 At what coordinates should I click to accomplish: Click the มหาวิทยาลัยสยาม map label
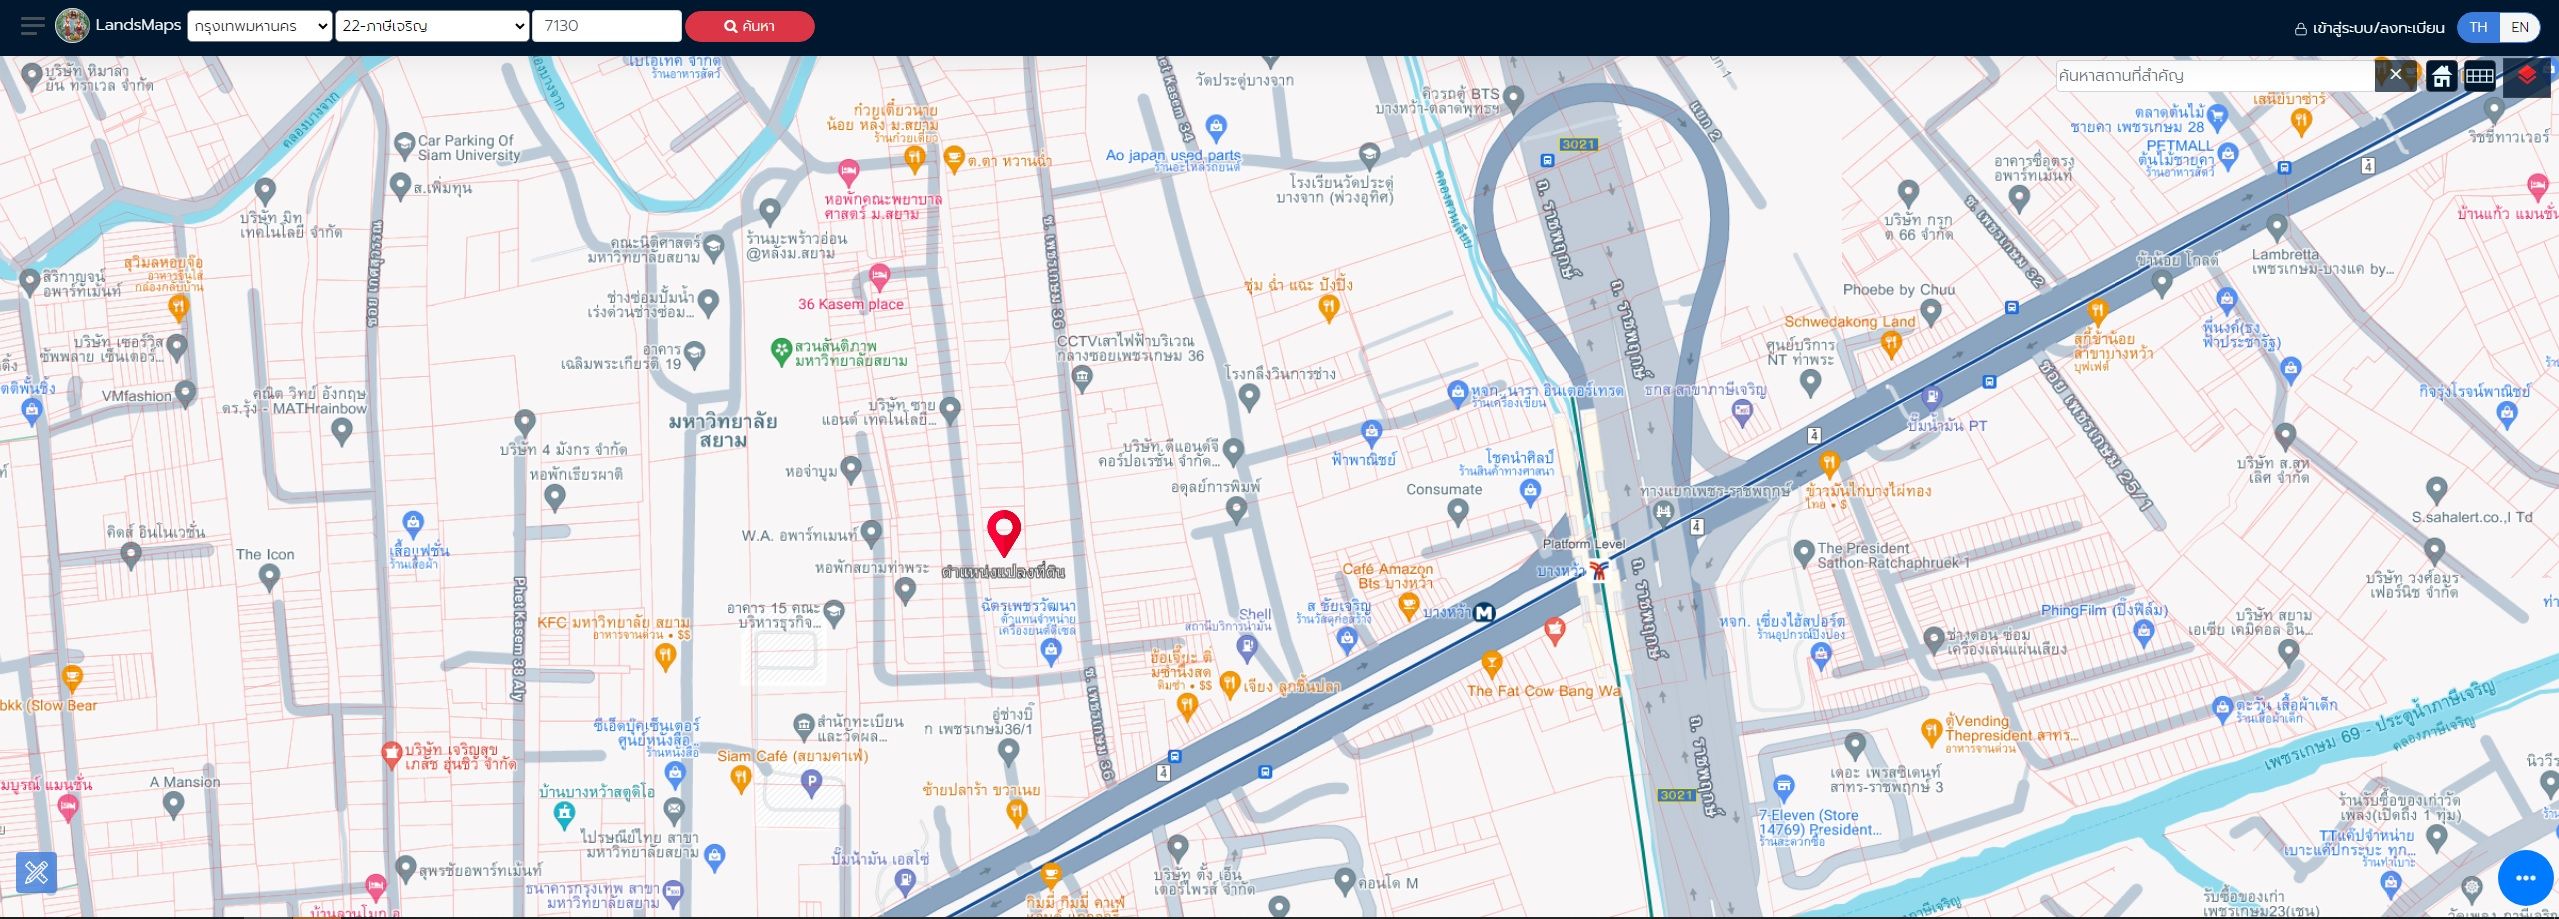(723, 431)
